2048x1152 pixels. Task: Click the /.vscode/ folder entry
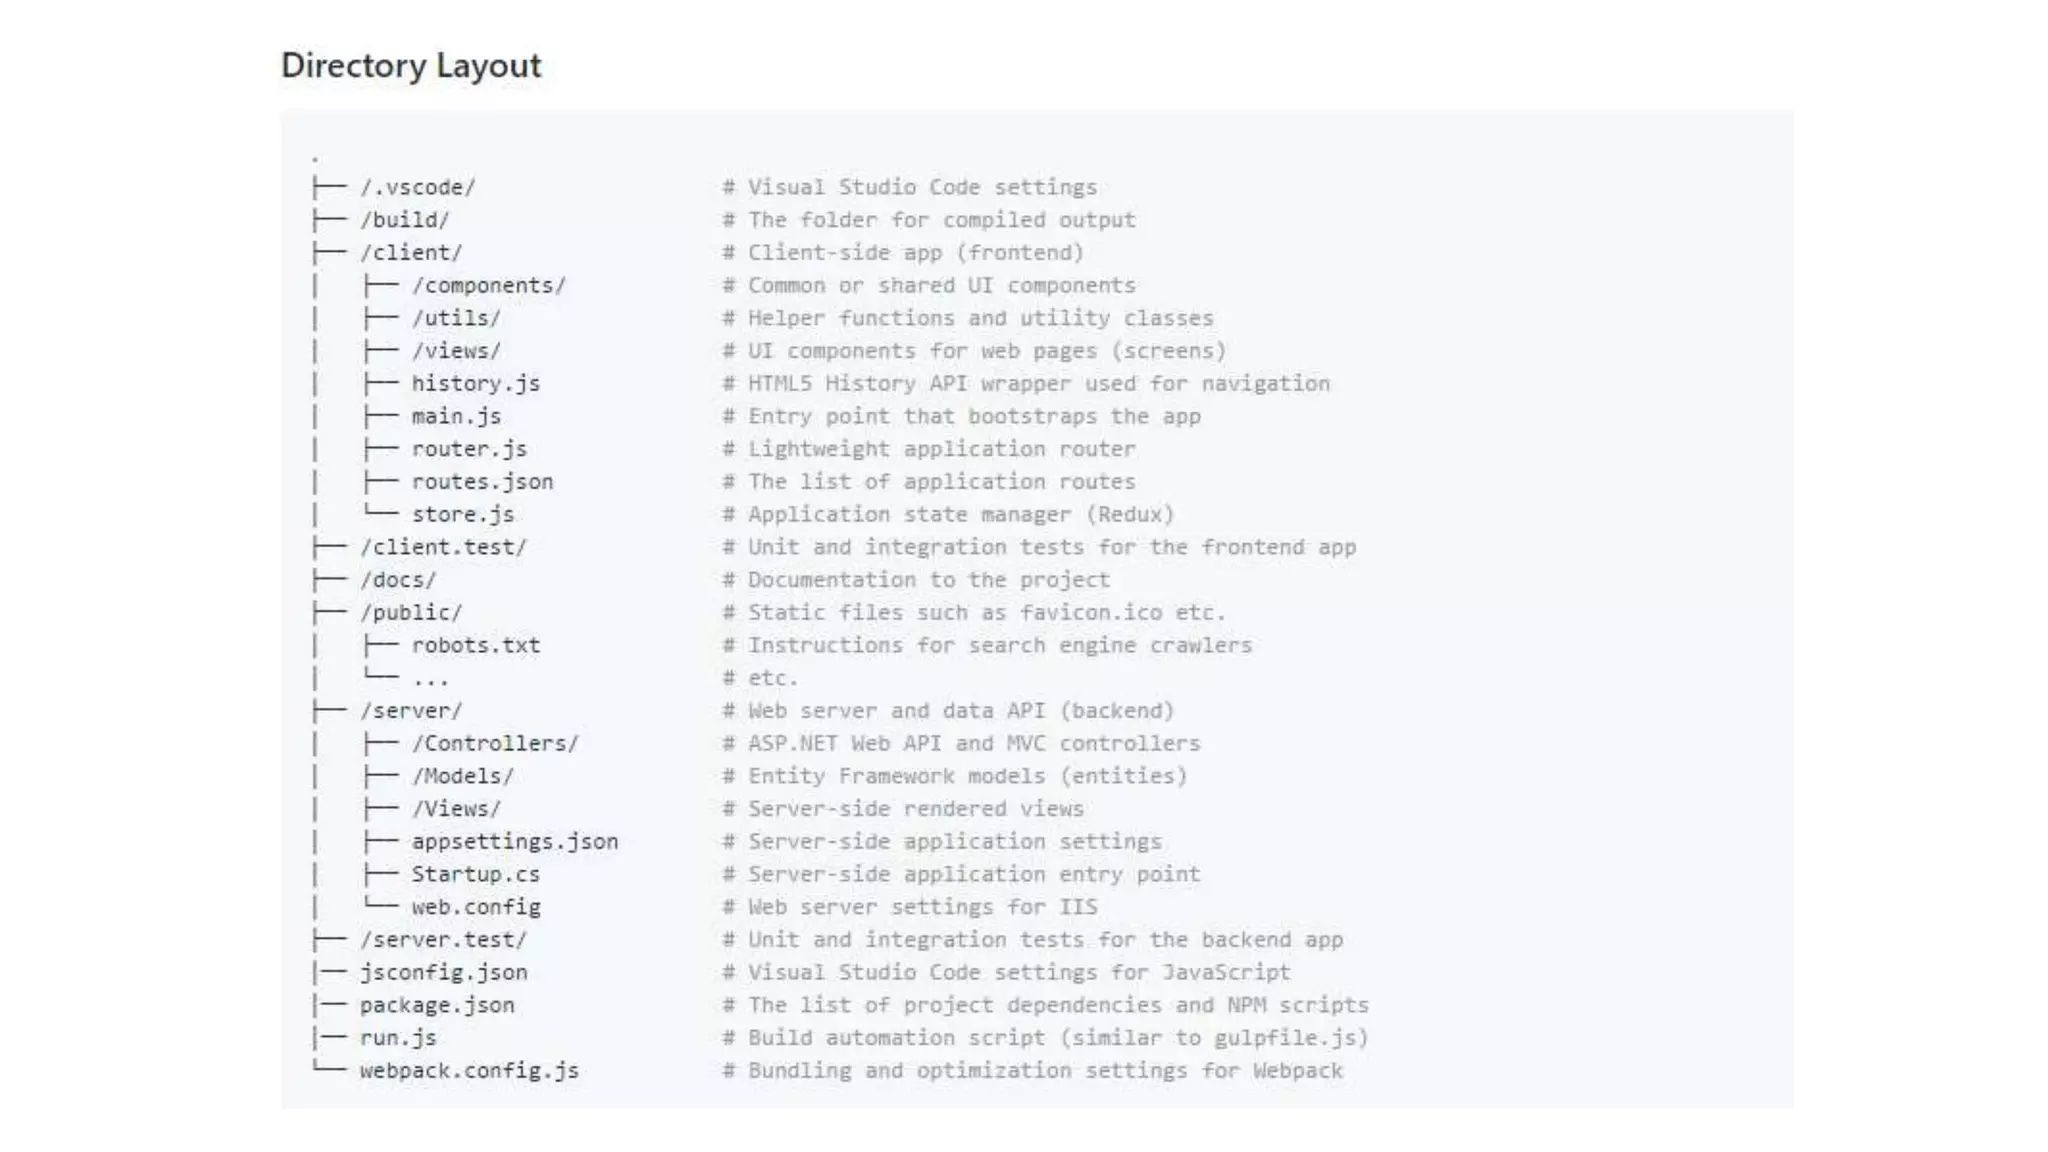click(417, 187)
